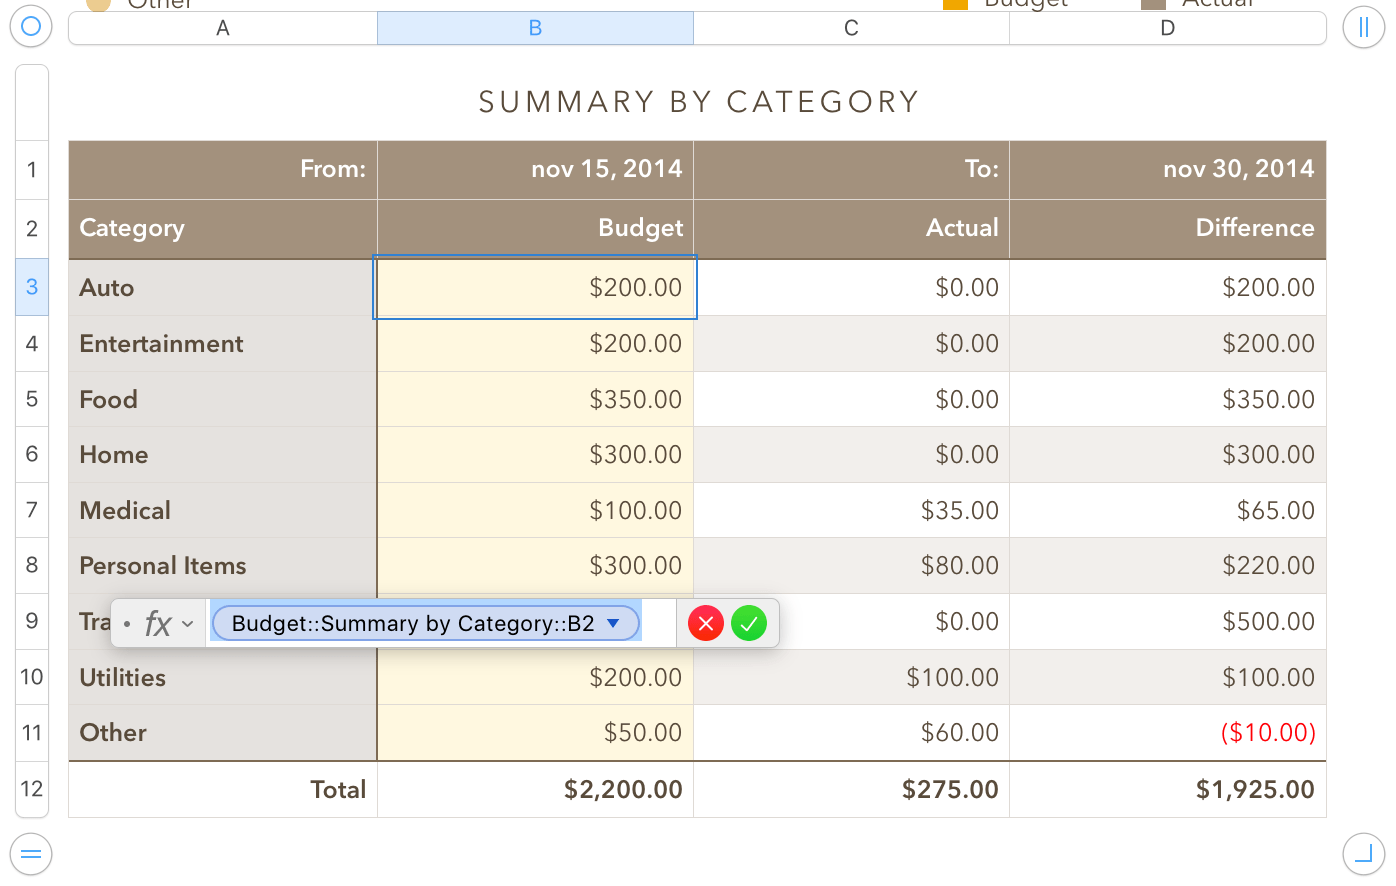The width and height of the screenshot is (1396, 886).
Task: Click the orange Budget legend swatch
Action: click(955, 3)
